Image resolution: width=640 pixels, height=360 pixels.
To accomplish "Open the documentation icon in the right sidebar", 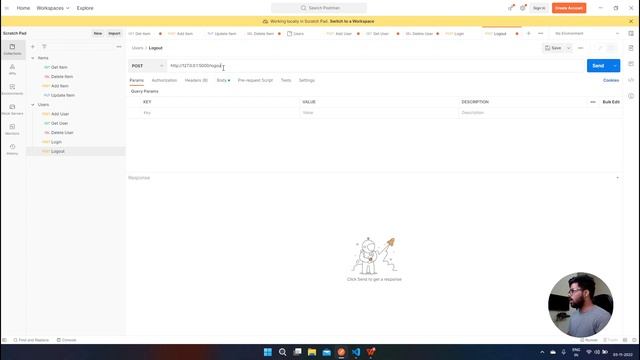I will pyautogui.click(x=631, y=48).
